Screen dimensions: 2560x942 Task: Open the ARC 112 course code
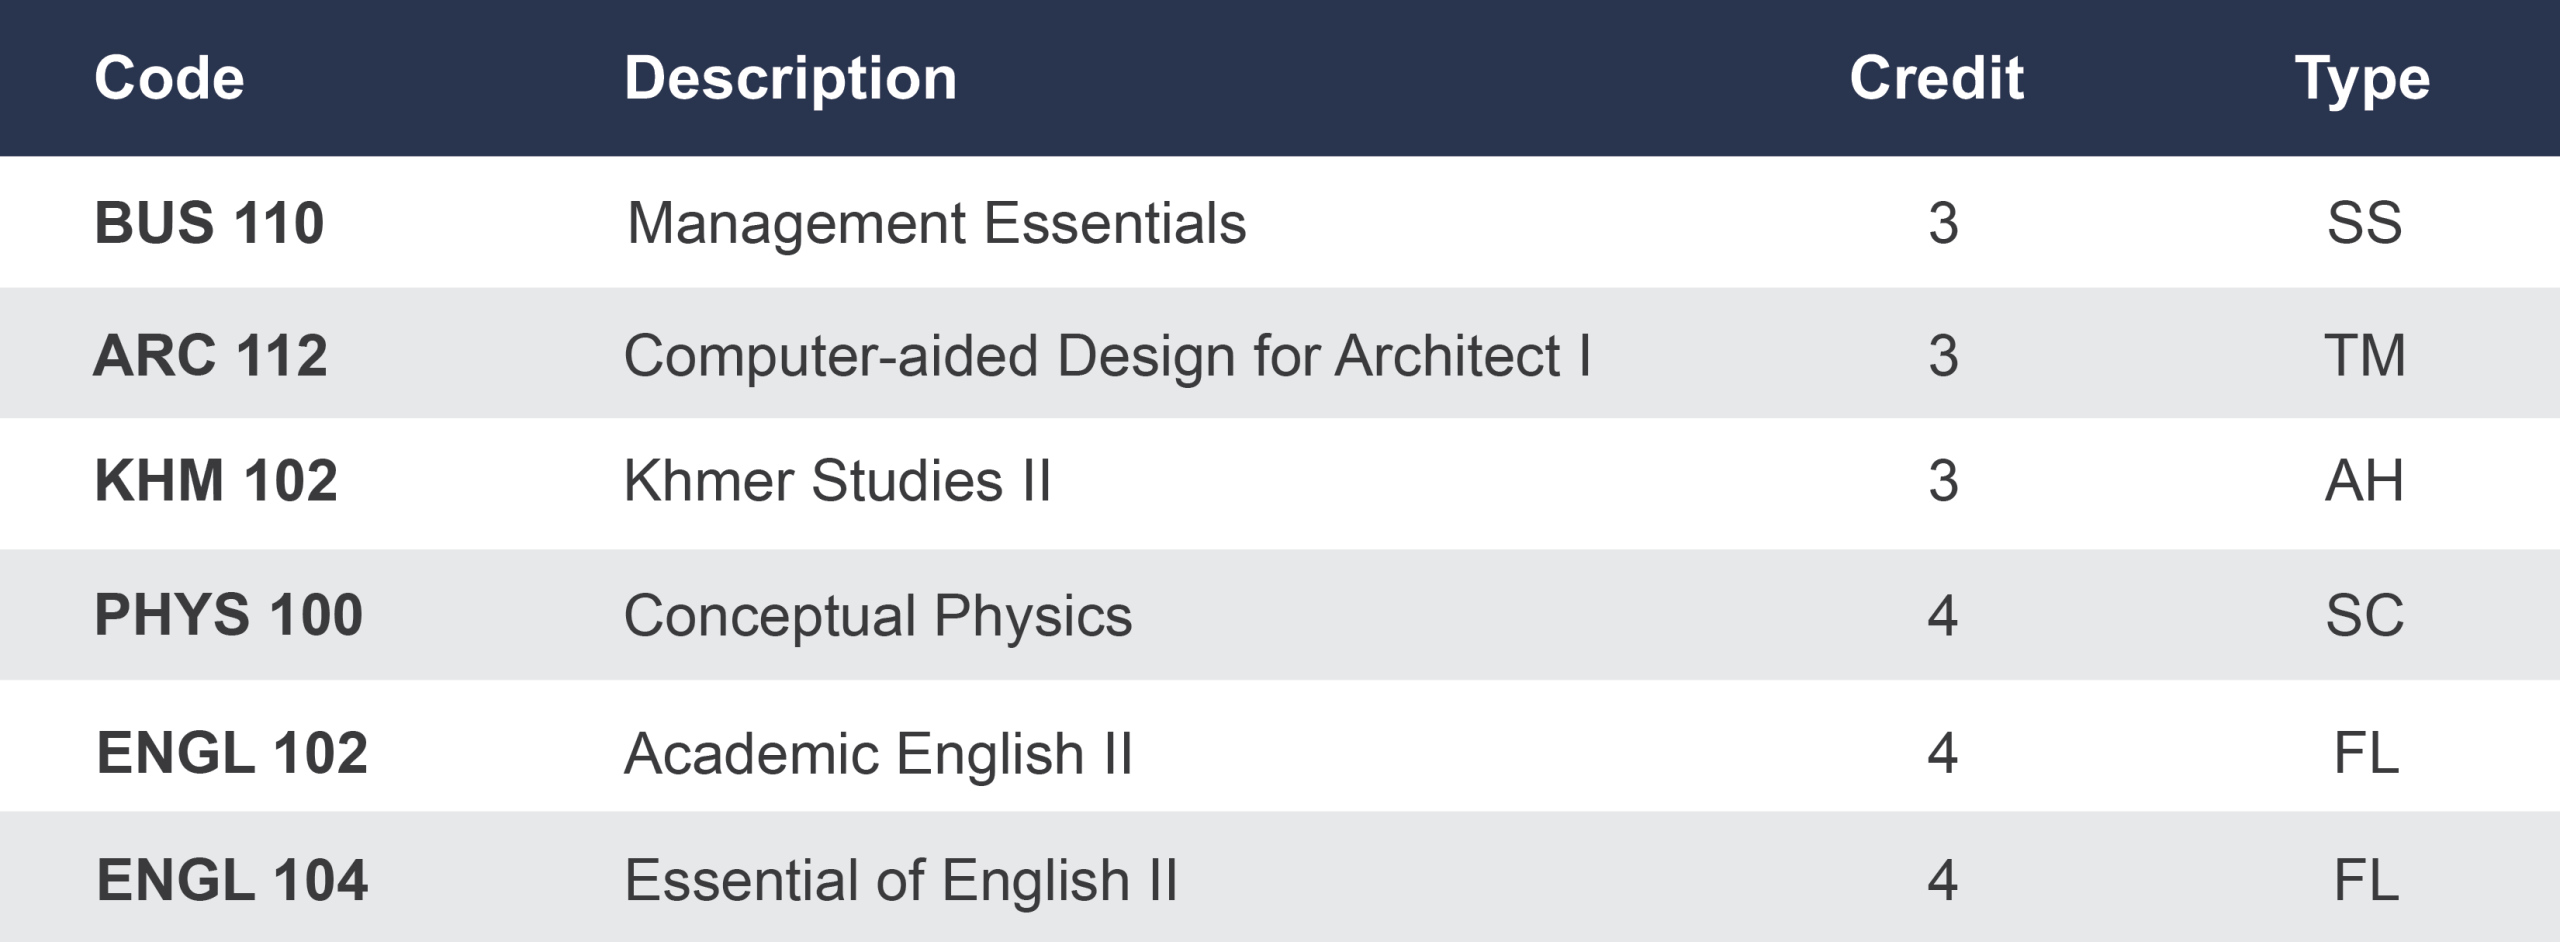pyautogui.click(x=210, y=355)
